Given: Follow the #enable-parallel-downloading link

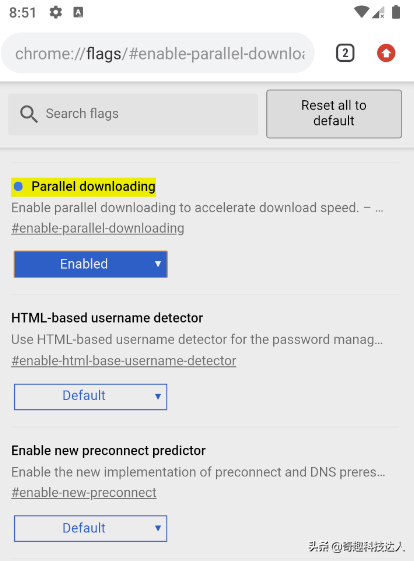Looking at the screenshot, I should 98,228.
